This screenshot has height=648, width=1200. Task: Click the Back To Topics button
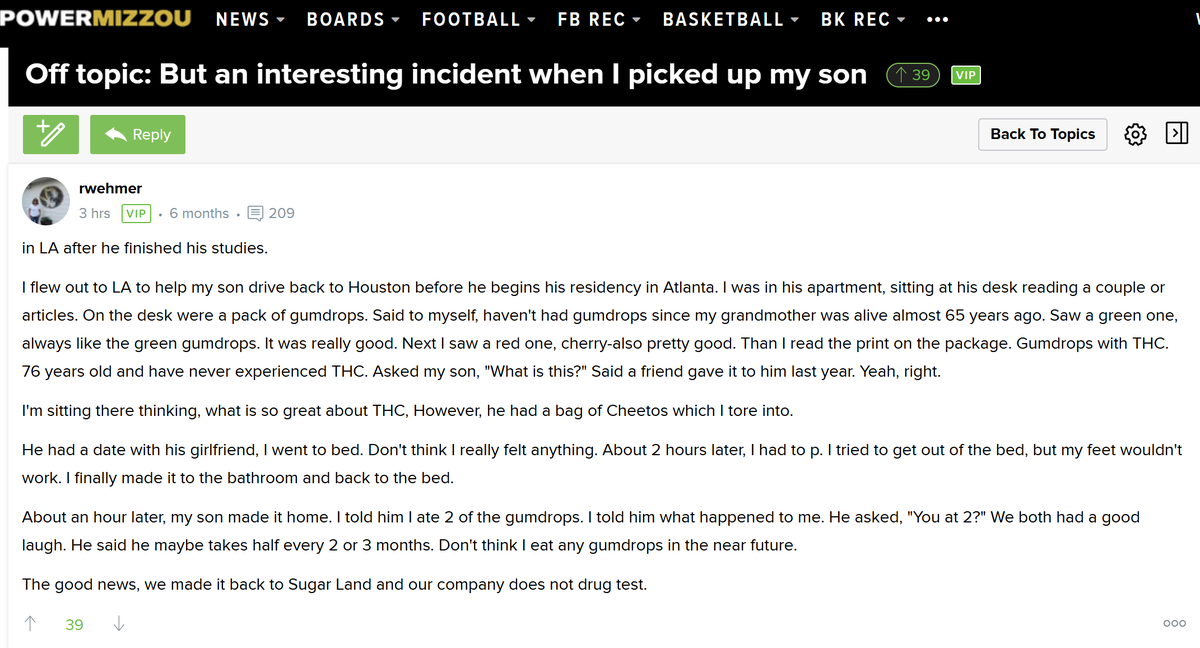click(1042, 134)
